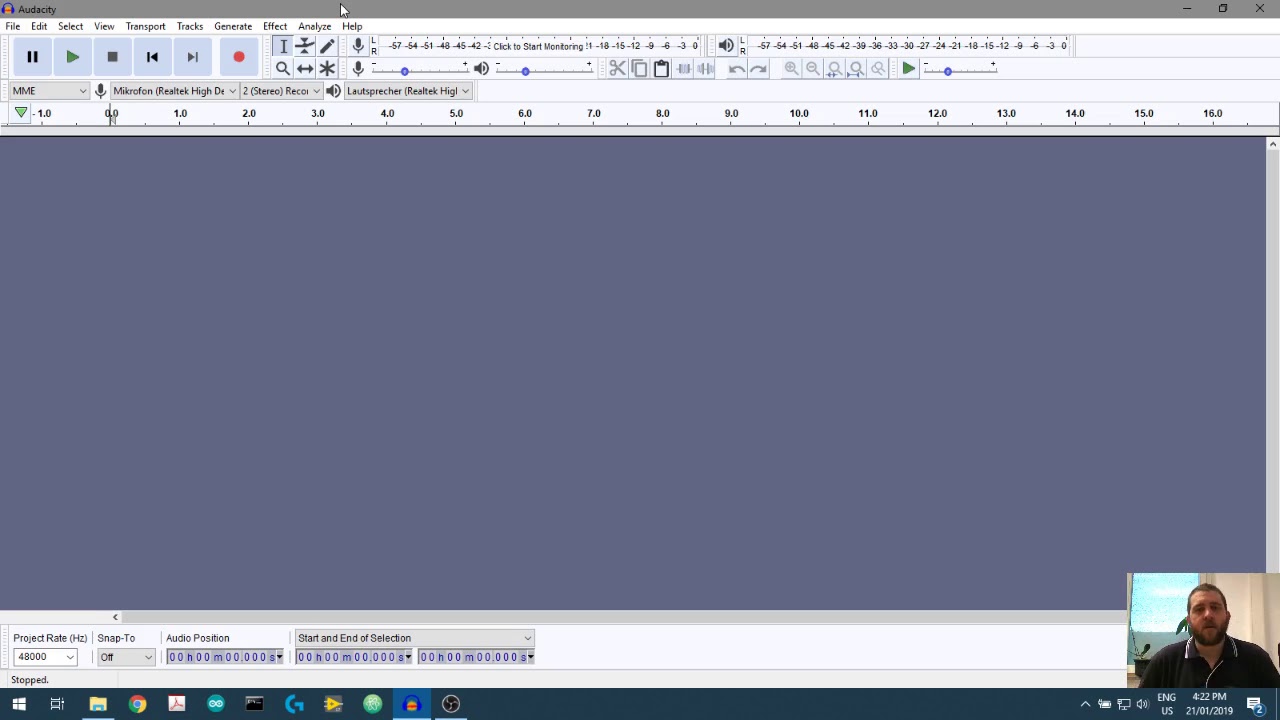Select the Selection (I-beam) tool
The width and height of the screenshot is (1280, 720).
283,46
